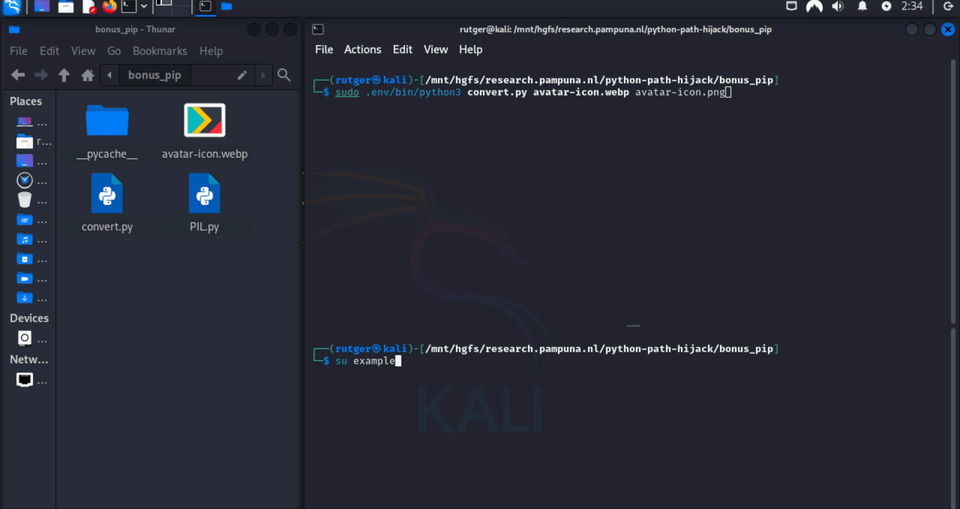
Task: Open terminal View menu
Action: [x=436, y=50]
